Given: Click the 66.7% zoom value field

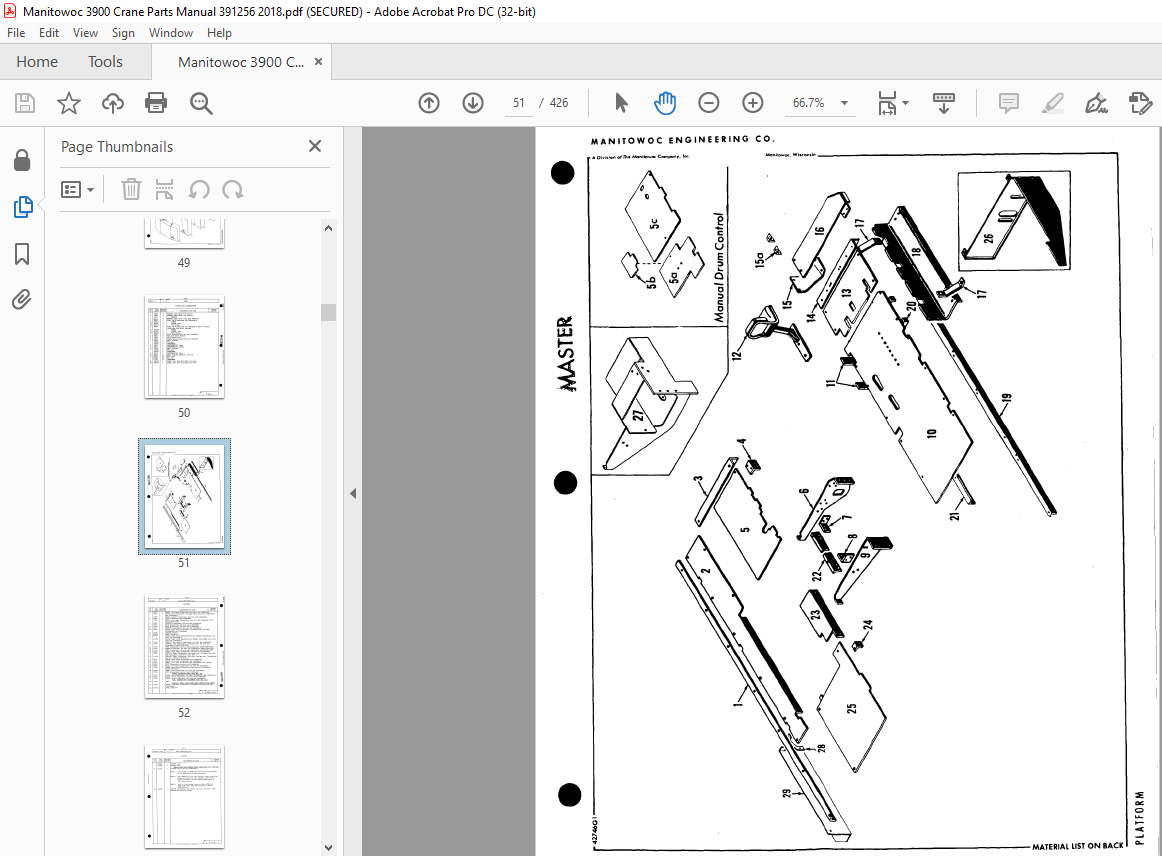Looking at the screenshot, I should [809, 103].
